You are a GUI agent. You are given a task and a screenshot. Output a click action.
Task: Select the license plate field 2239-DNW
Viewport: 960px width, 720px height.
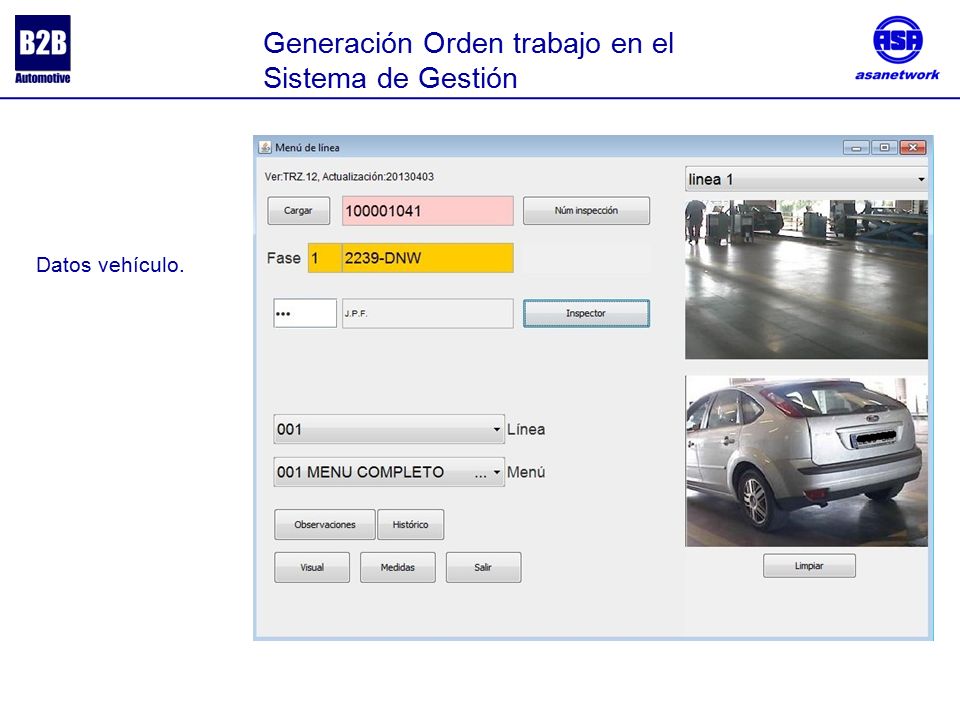(427, 258)
